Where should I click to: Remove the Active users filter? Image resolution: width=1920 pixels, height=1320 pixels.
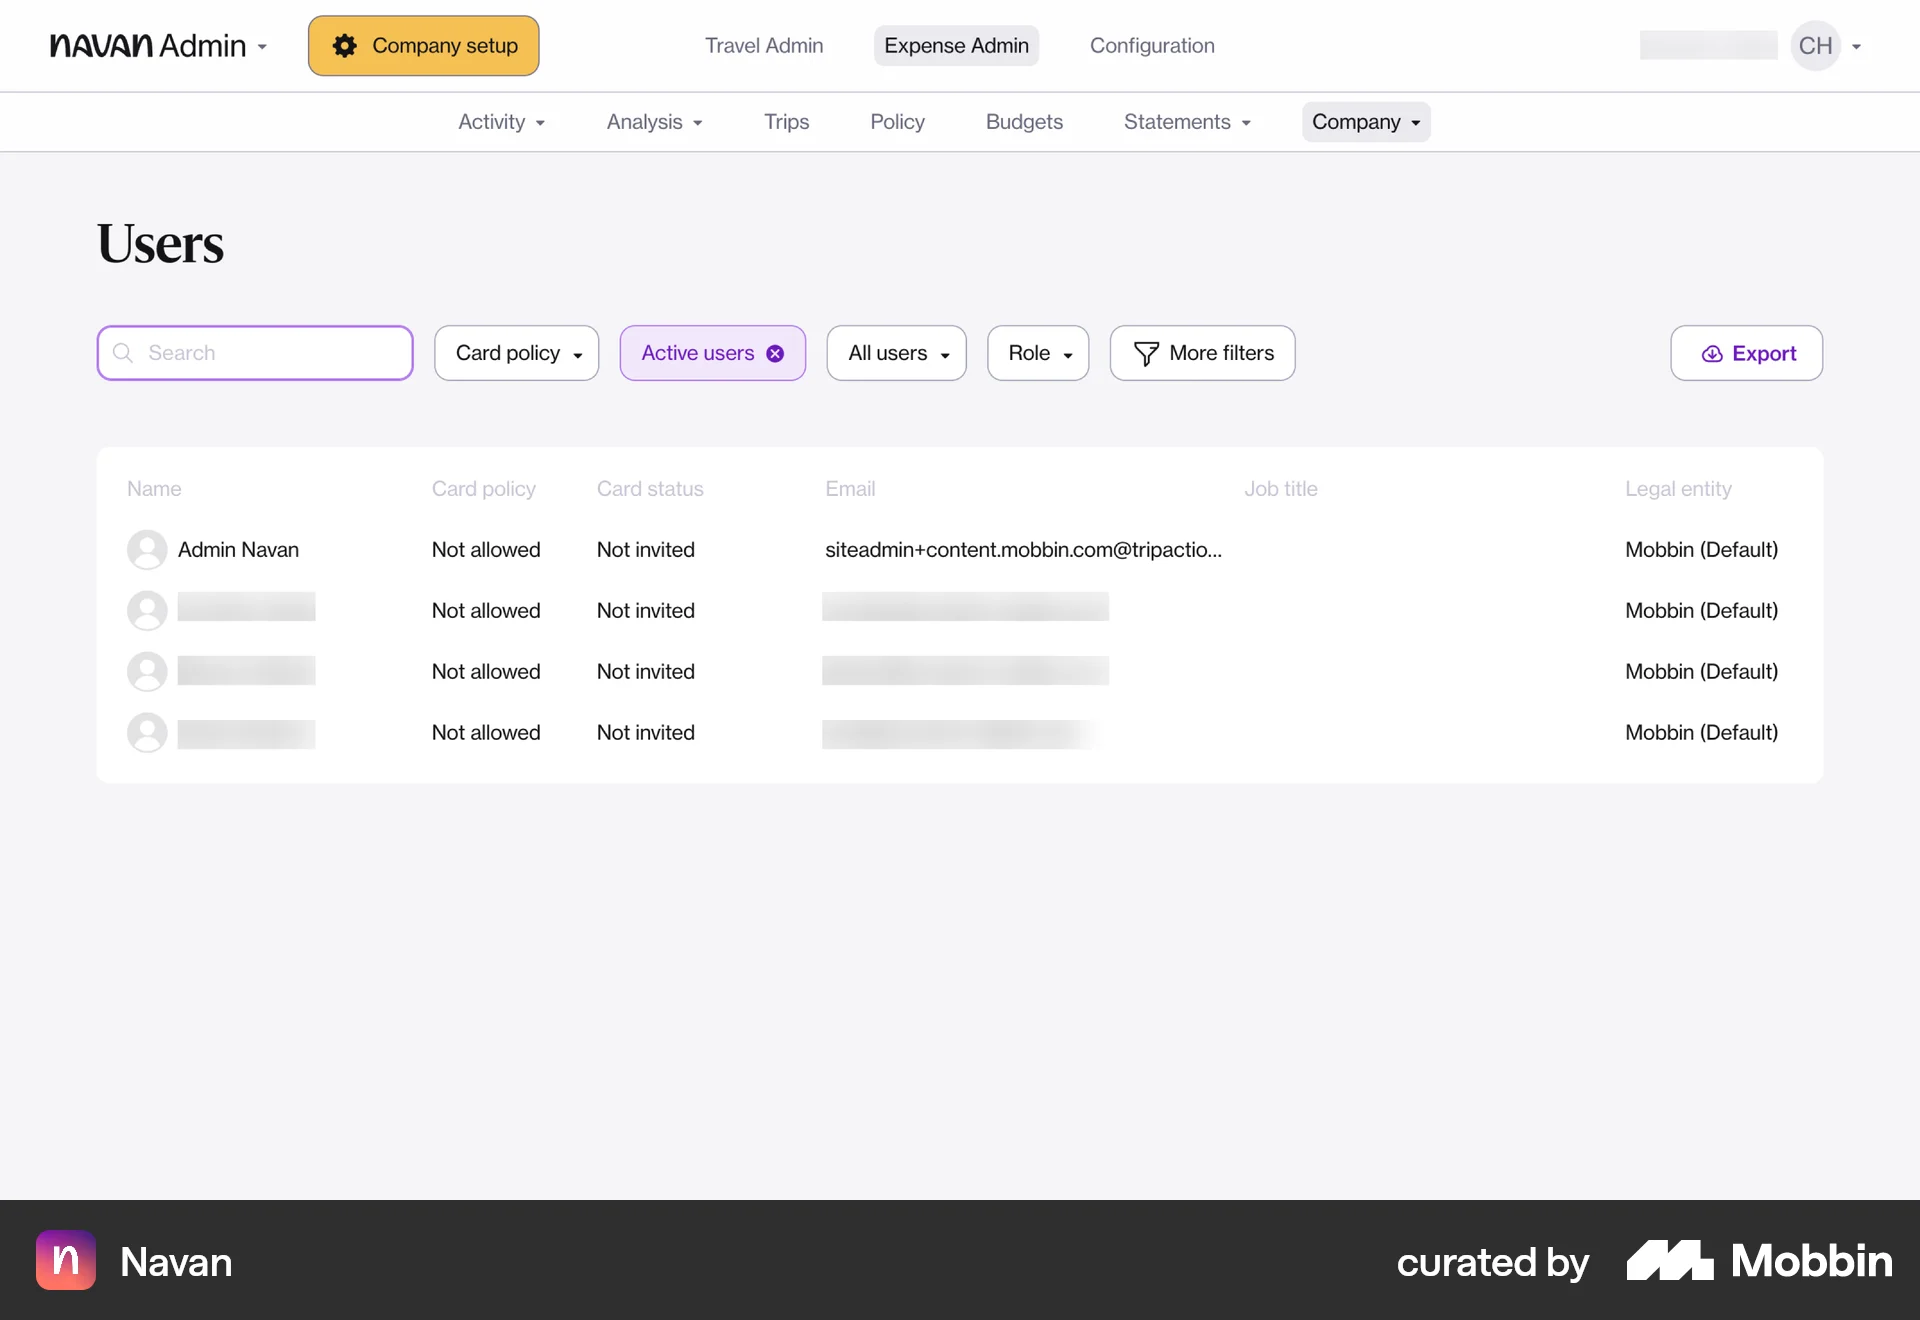coord(776,353)
